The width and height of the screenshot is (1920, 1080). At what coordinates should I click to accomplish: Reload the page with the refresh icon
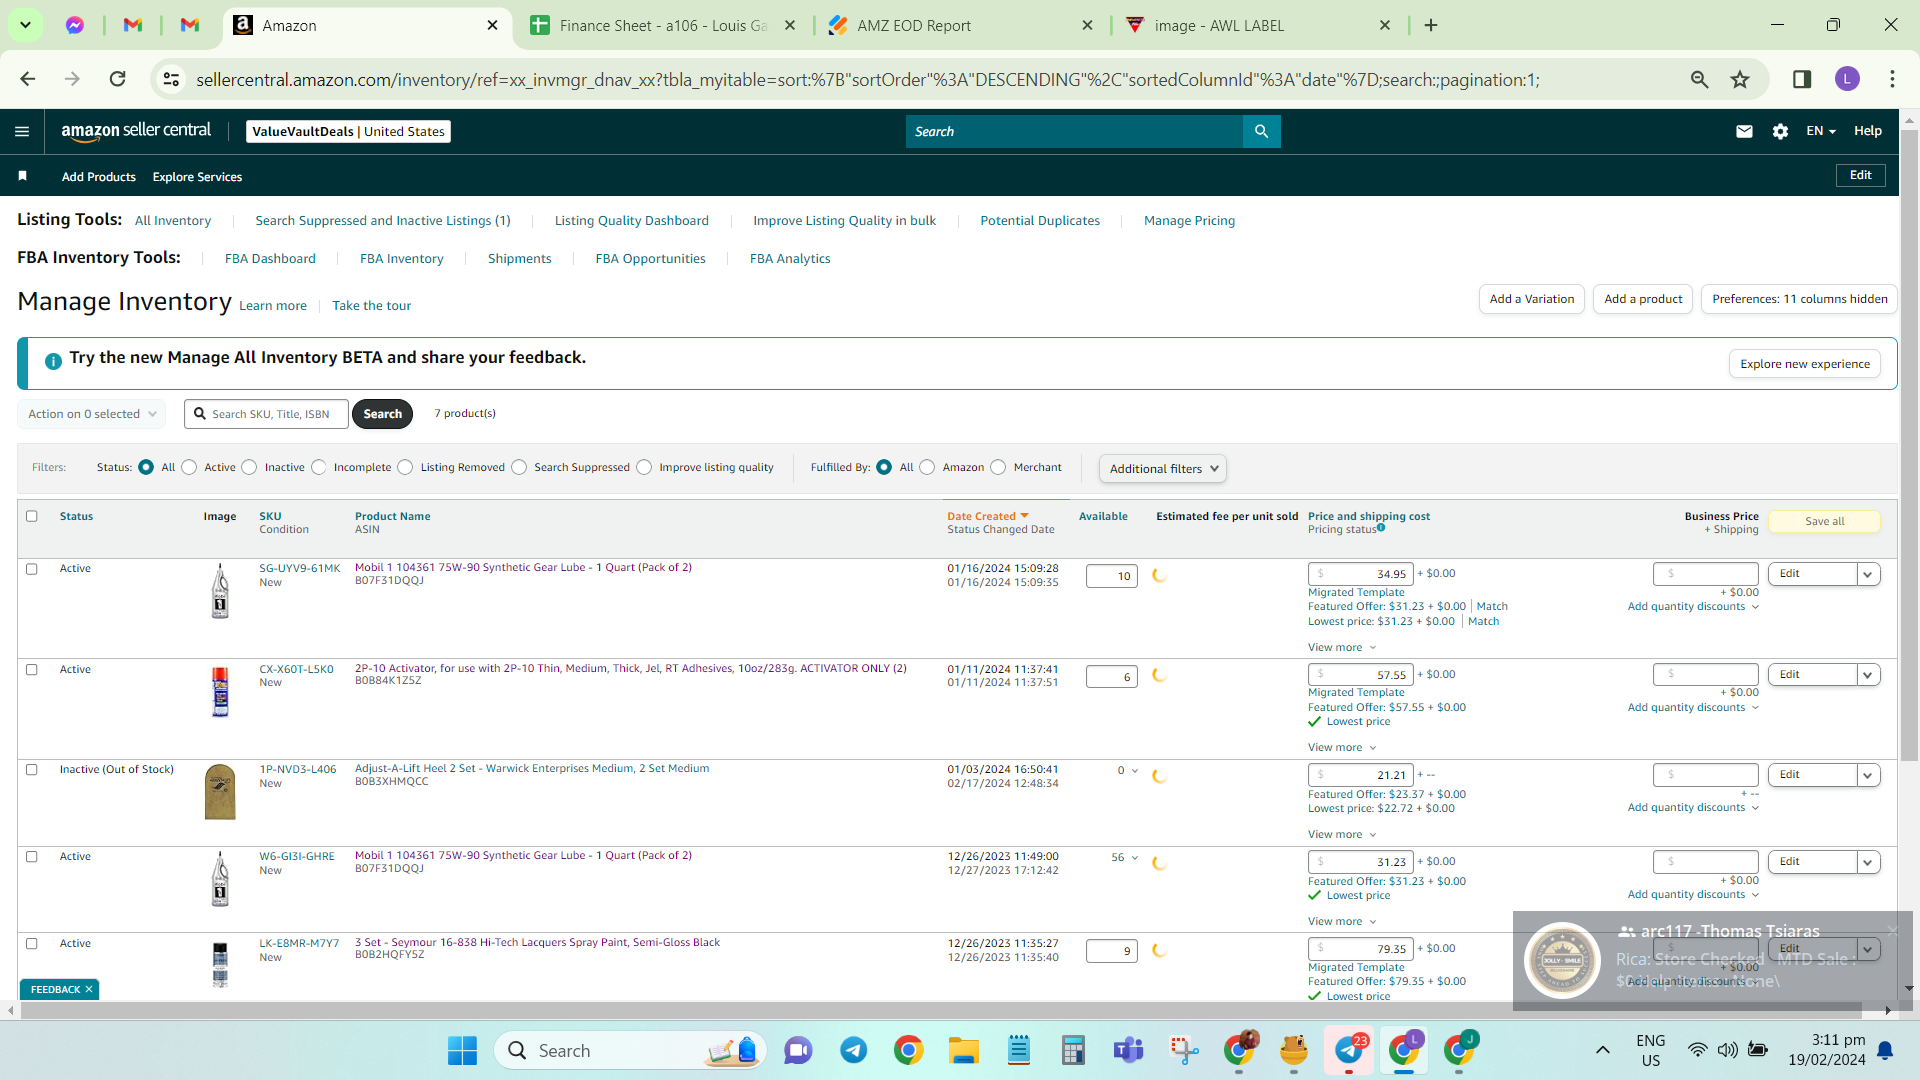pyautogui.click(x=118, y=79)
